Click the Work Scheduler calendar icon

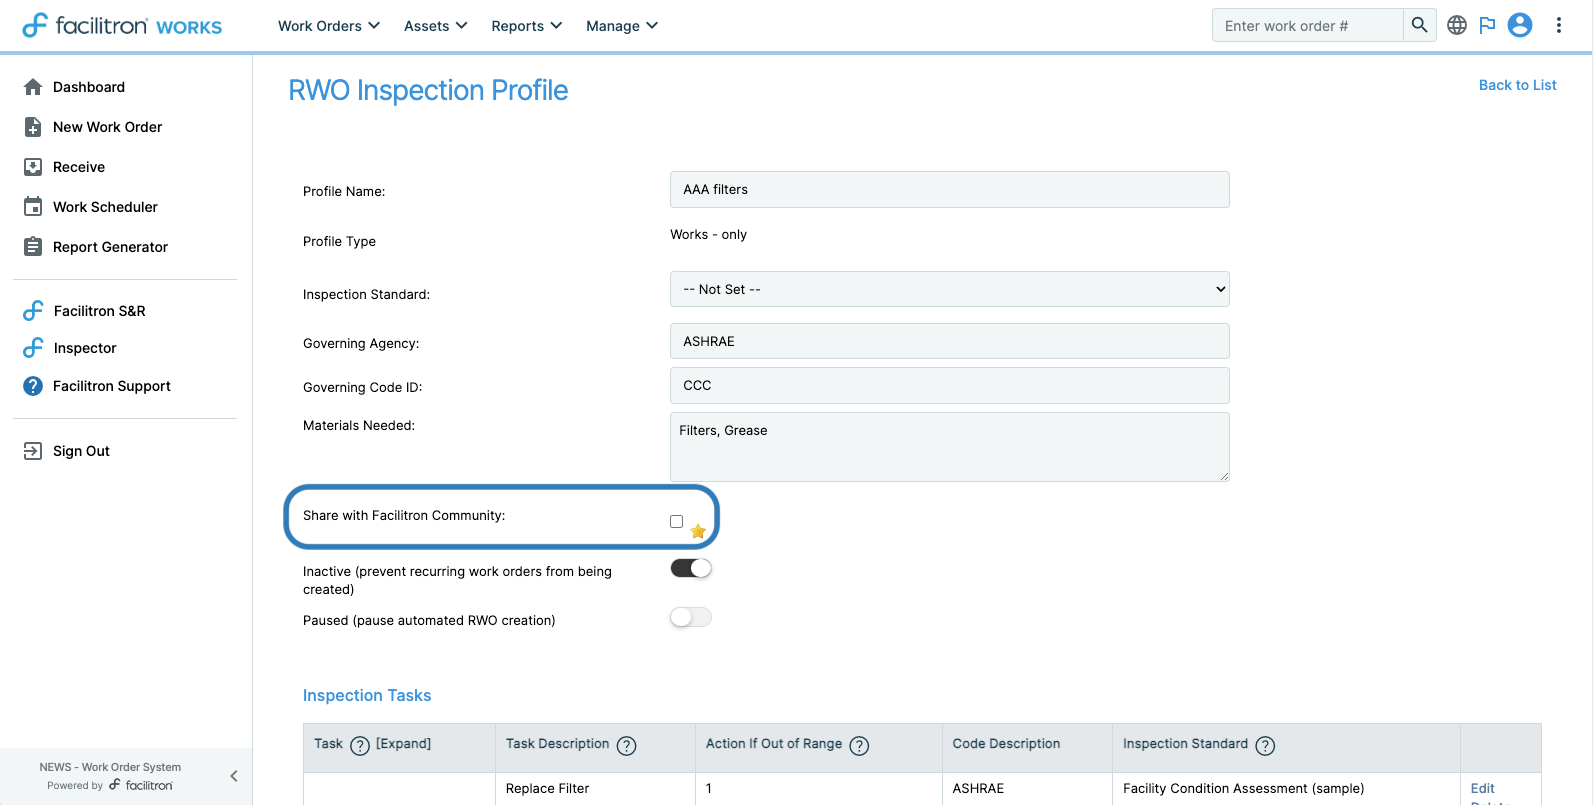(x=33, y=207)
